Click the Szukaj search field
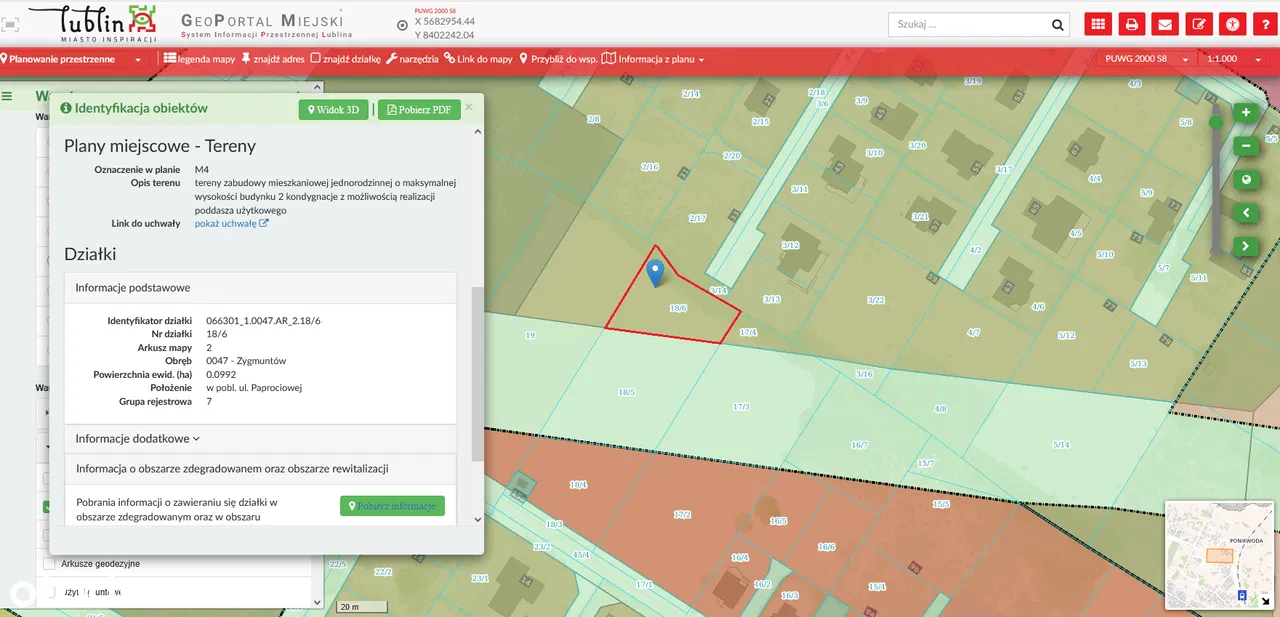This screenshot has height=617, width=1280. click(968, 25)
